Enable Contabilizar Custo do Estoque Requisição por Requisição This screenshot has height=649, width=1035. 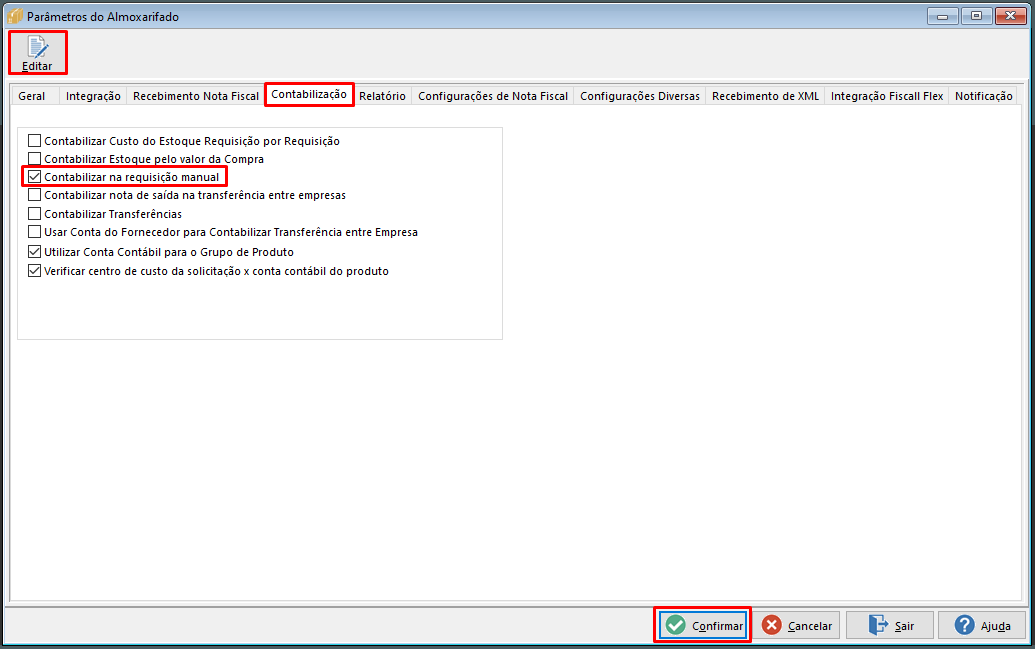pyautogui.click(x=34, y=141)
